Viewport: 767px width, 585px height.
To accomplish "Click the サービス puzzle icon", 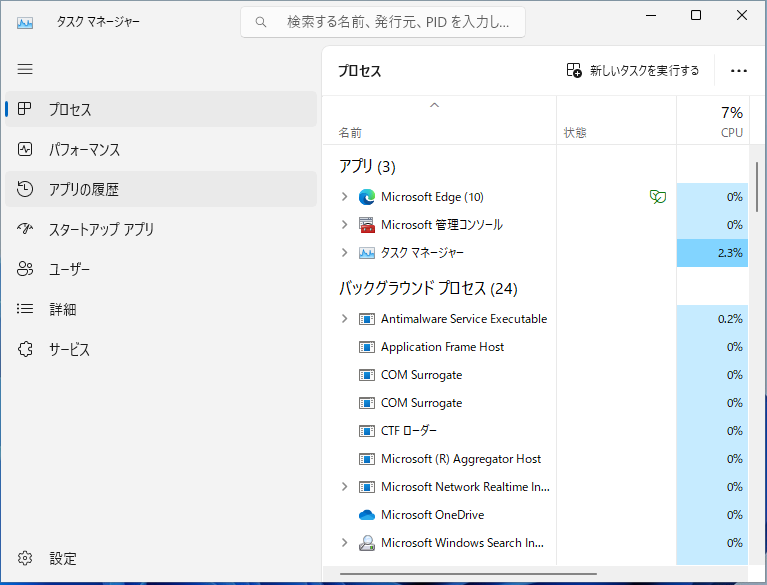I will [25, 349].
